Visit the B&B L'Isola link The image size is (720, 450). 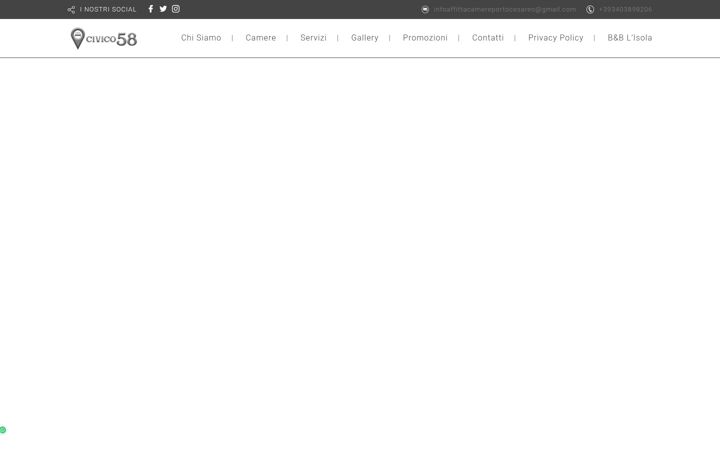coord(630,38)
